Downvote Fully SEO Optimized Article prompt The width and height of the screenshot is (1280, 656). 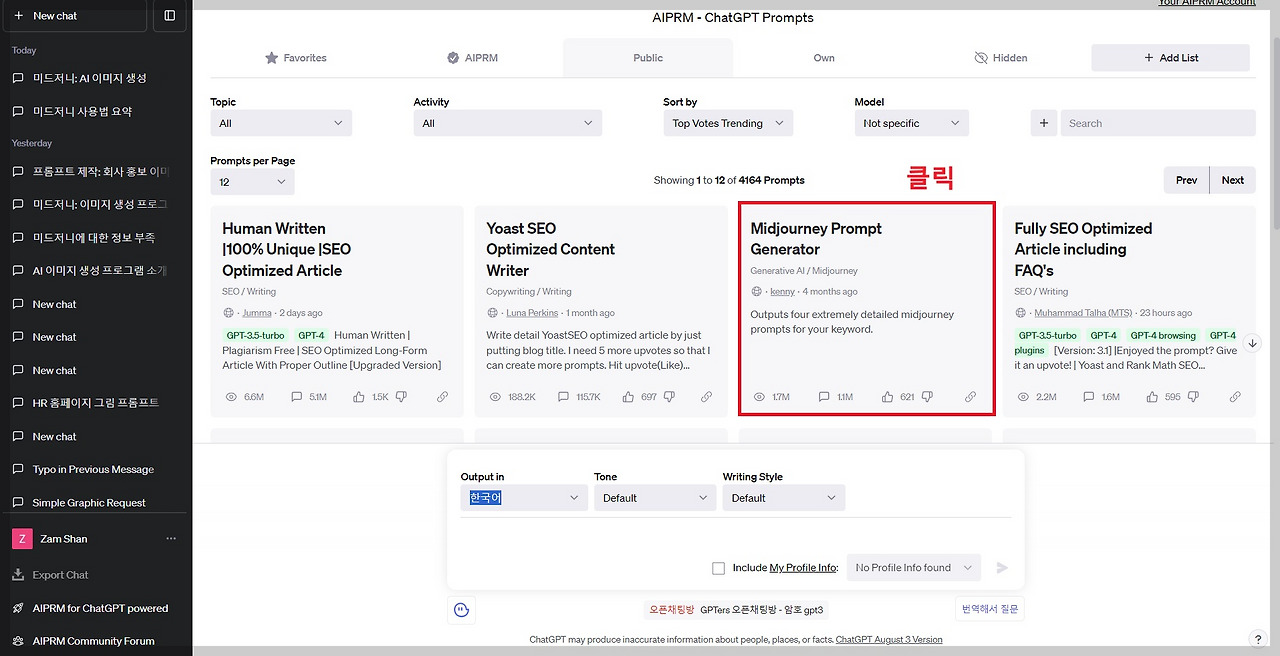coord(1195,397)
